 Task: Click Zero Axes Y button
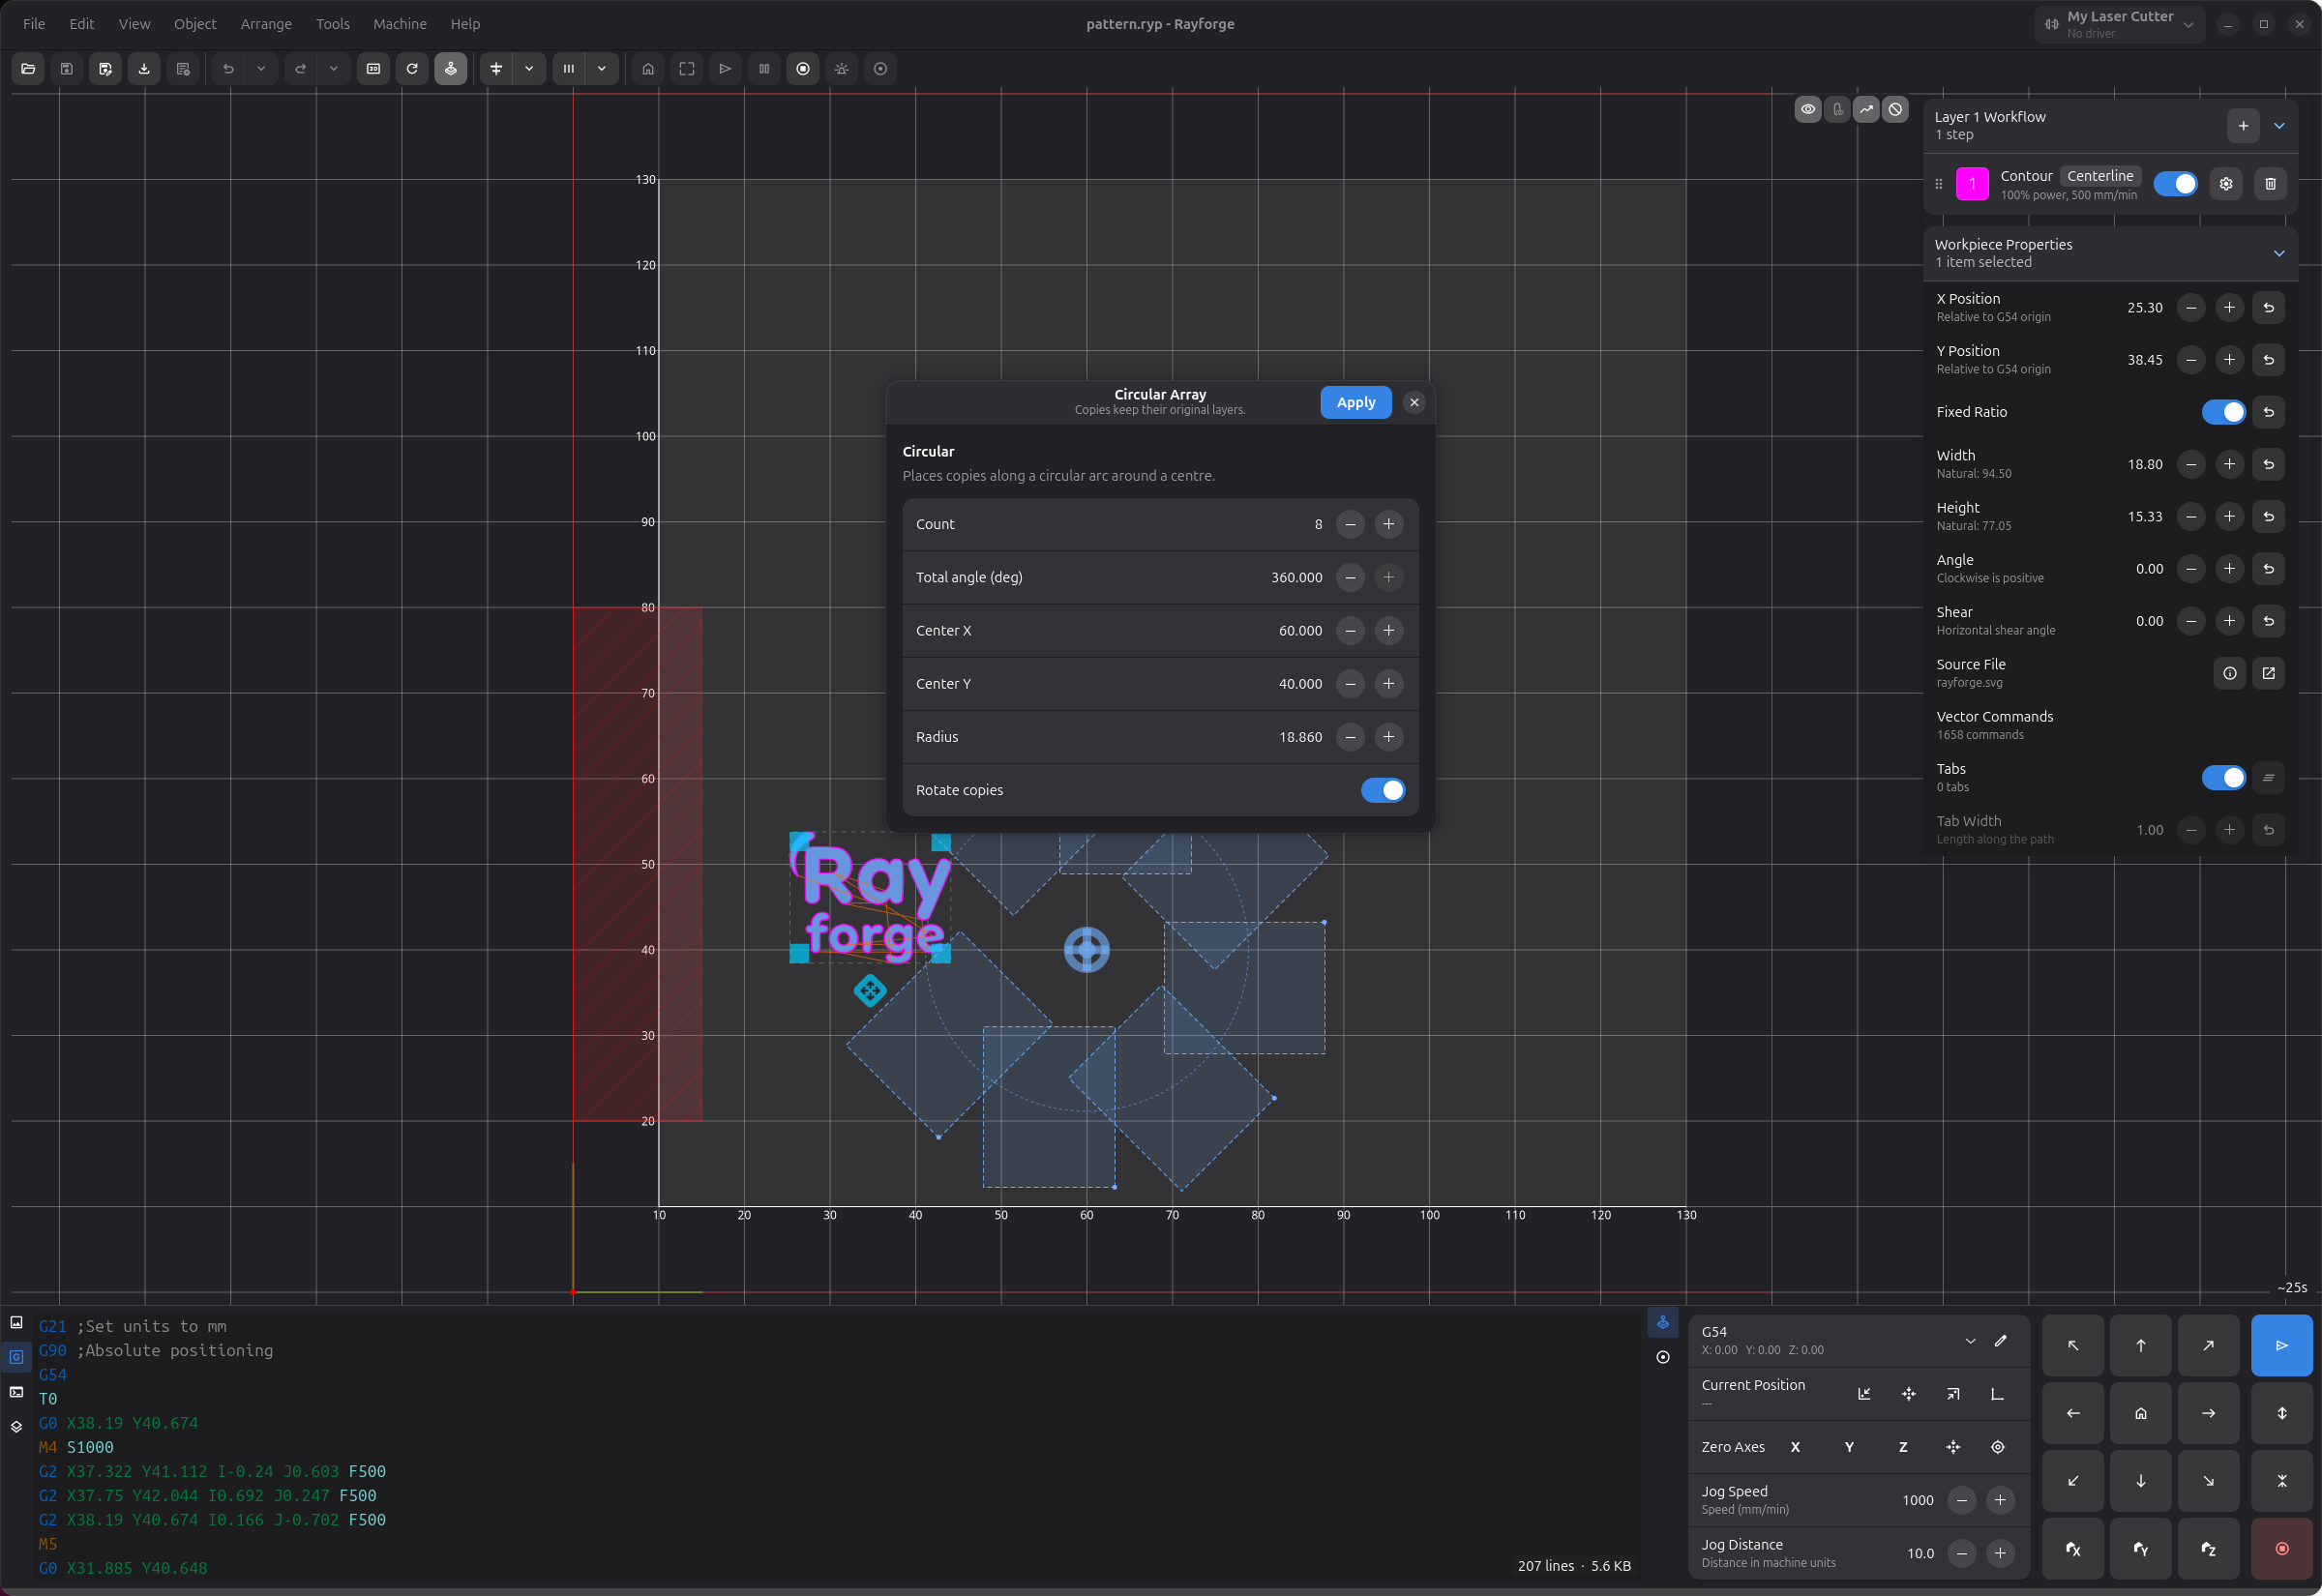coord(1849,1447)
